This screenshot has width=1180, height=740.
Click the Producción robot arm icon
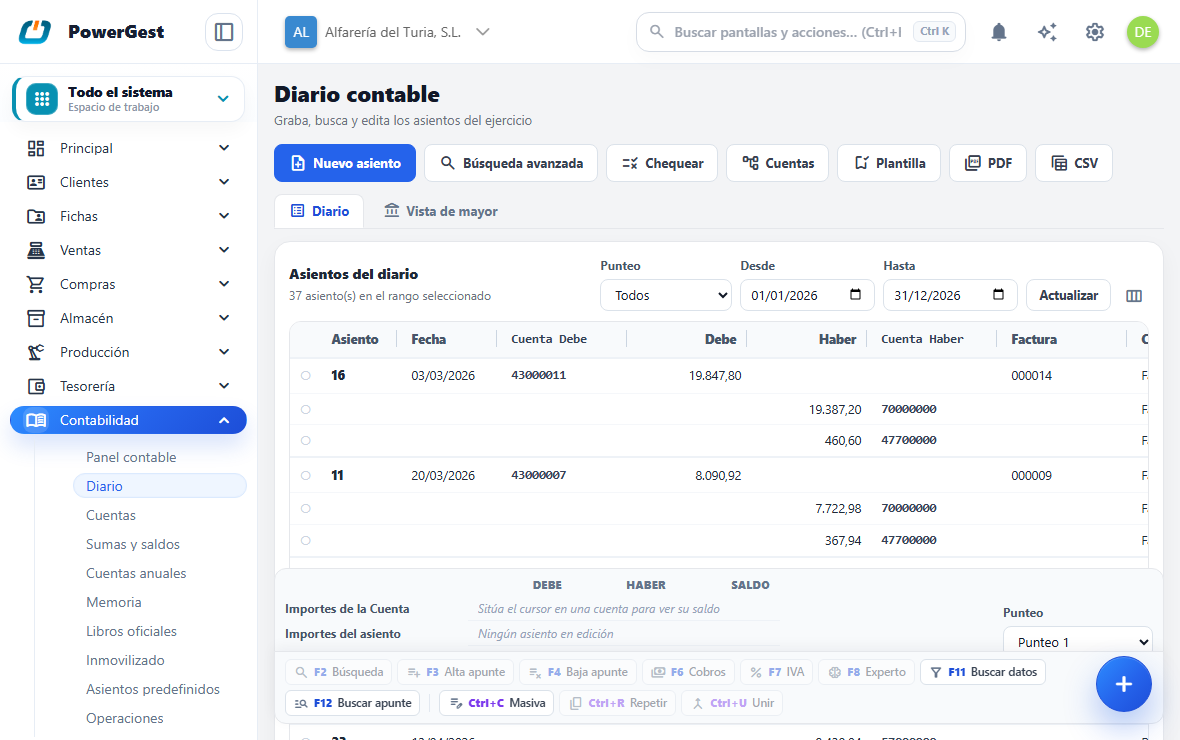(36, 352)
